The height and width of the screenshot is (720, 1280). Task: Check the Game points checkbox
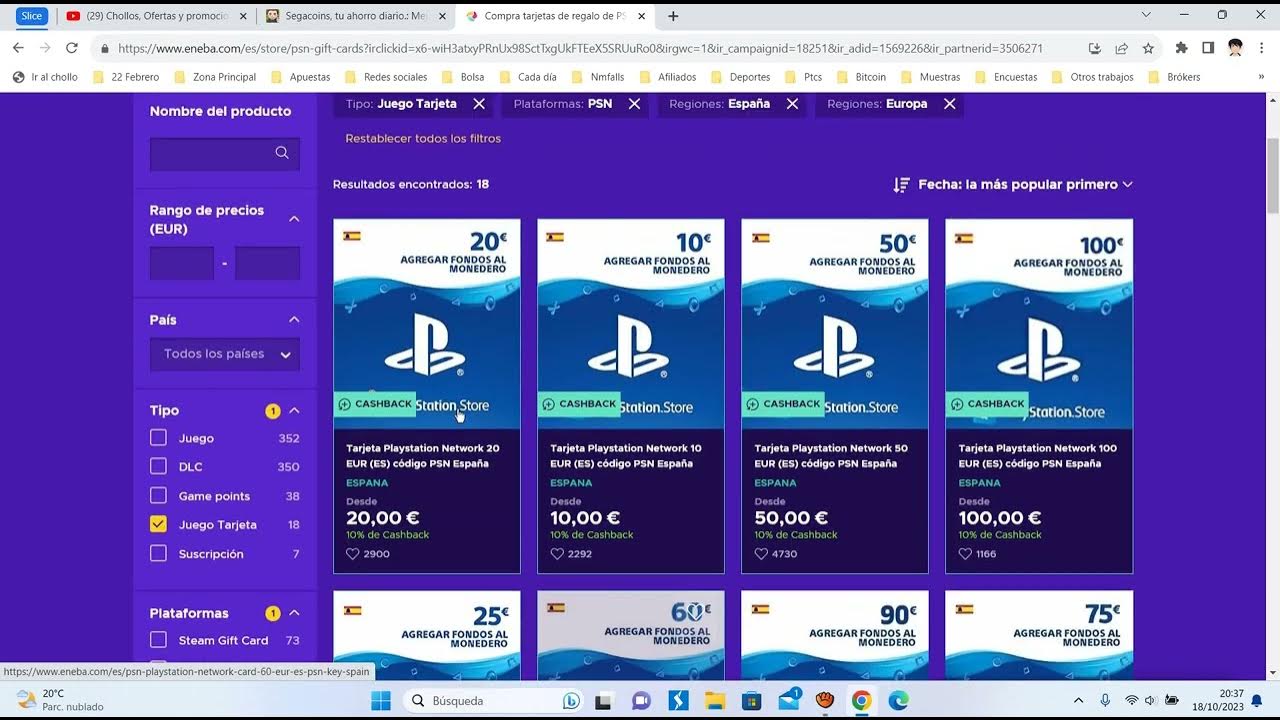click(x=158, y=495)
